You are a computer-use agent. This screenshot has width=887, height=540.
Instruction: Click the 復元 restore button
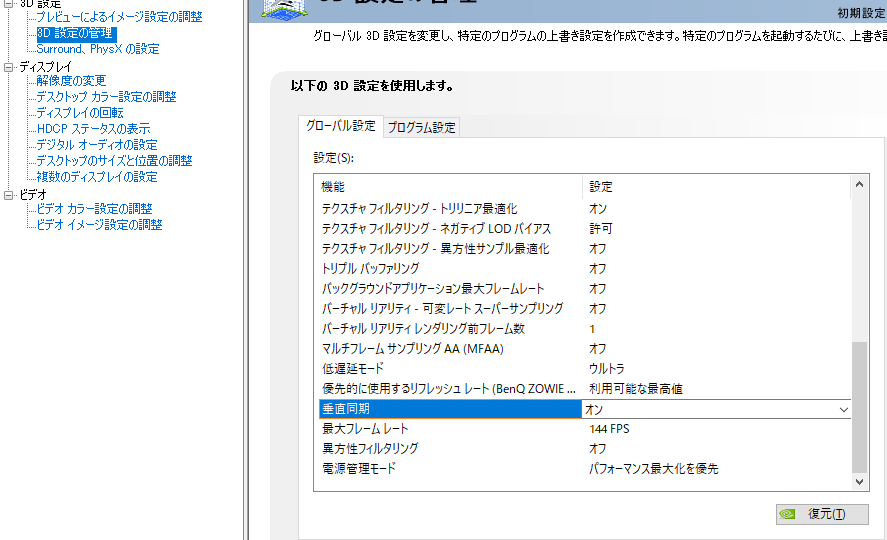click(x=822, y=514)
